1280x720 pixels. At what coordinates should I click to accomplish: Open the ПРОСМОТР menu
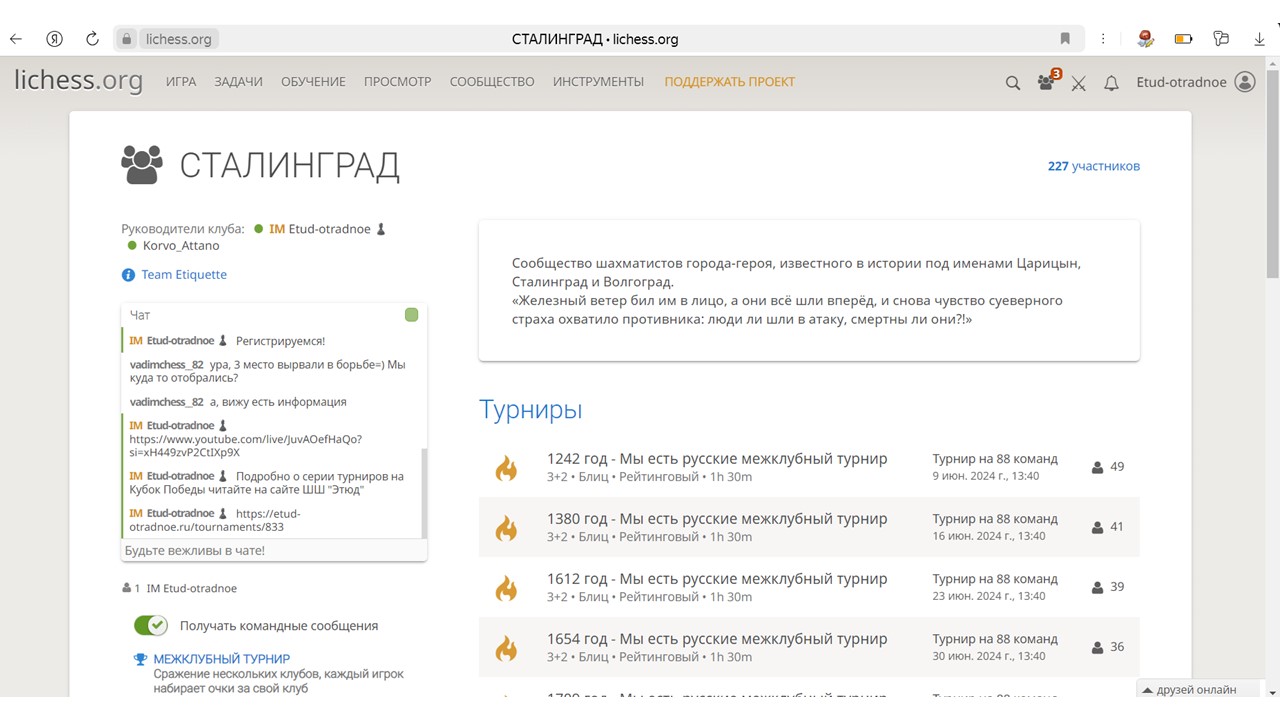398,82
